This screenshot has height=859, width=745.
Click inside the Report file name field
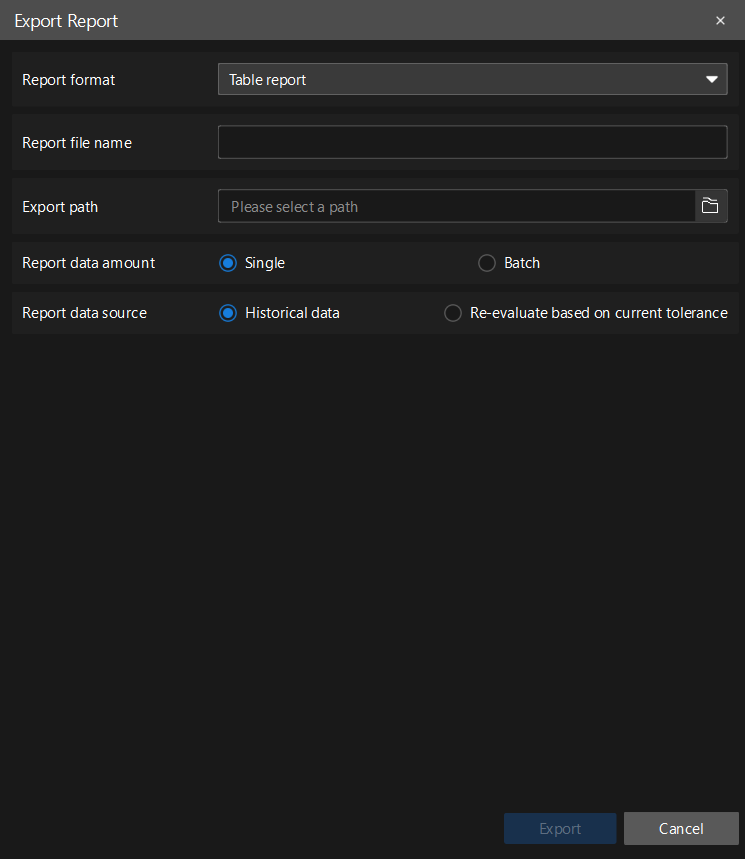pyautogui.click(x=472, y=141)
